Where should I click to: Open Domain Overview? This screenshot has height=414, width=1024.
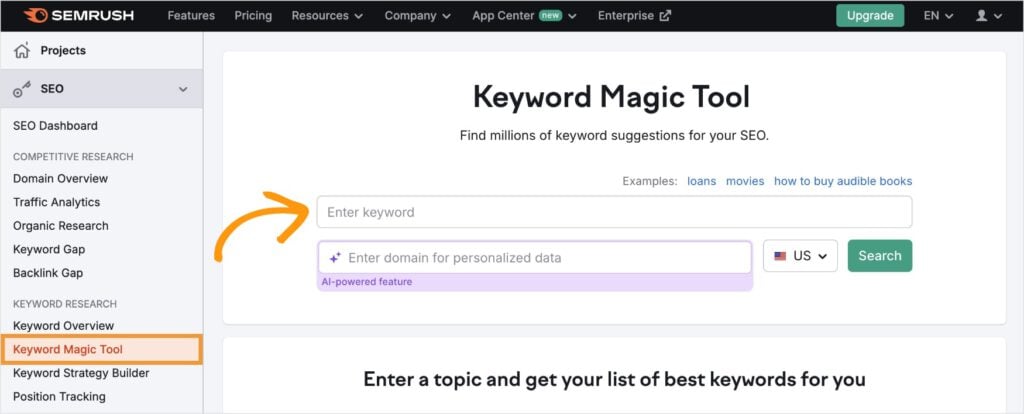61,178
